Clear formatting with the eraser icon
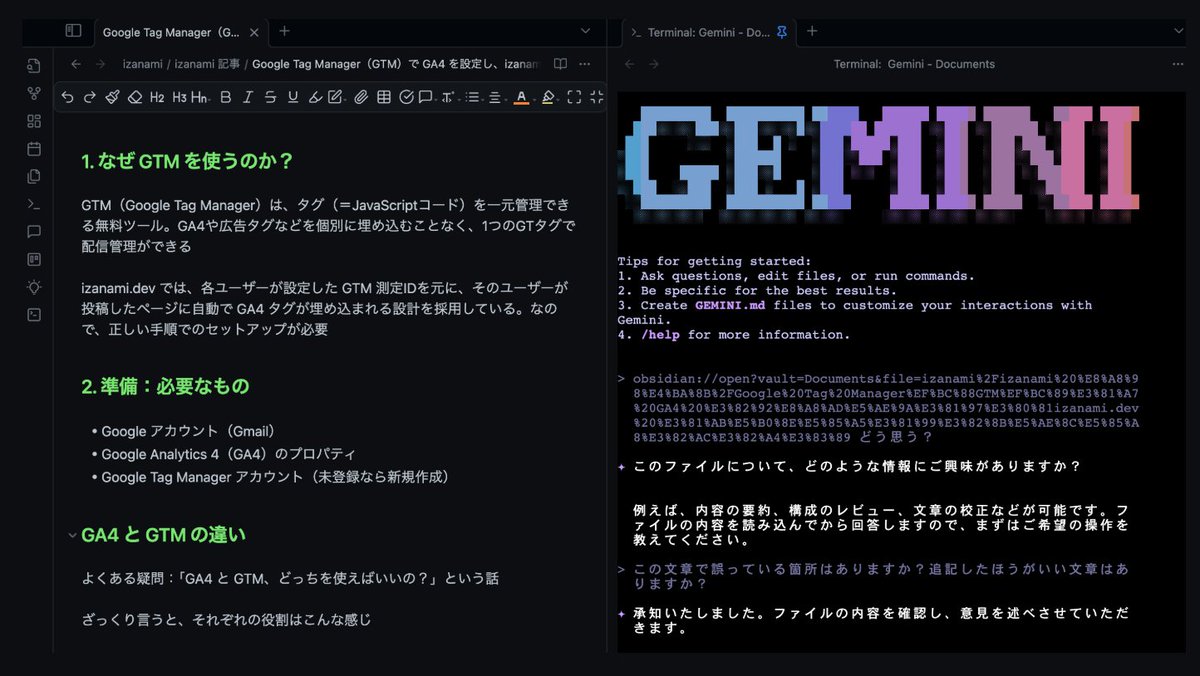 134,97
